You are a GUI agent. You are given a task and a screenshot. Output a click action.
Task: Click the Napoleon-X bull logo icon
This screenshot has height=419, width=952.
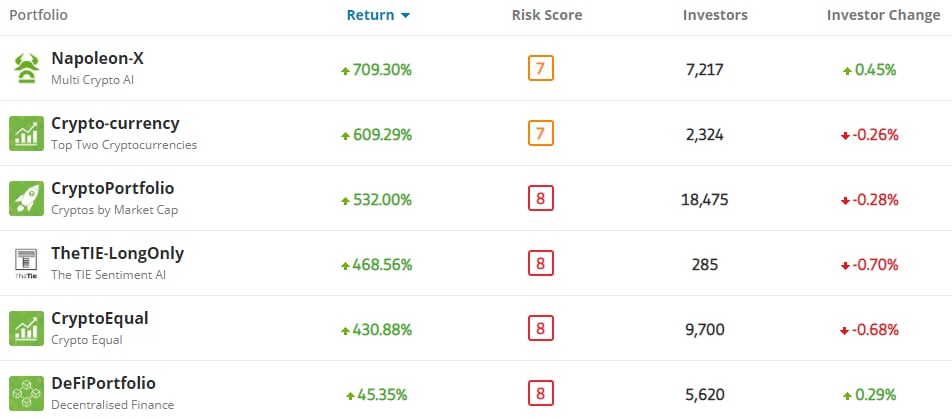pyautogui.click(x=25, y=68)
